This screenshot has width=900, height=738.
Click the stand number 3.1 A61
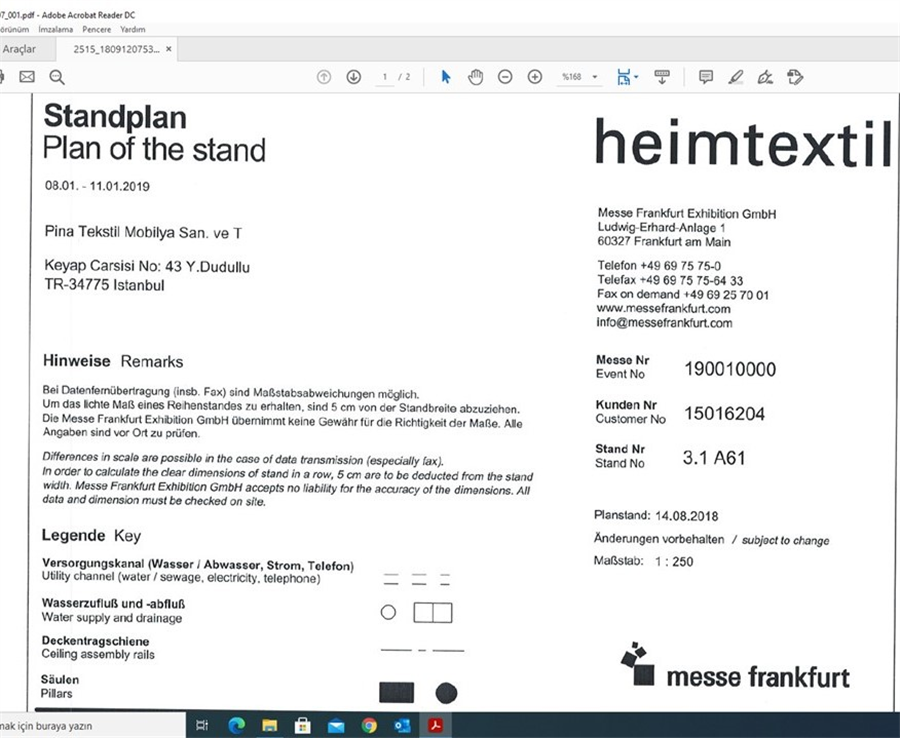point(714,457)
